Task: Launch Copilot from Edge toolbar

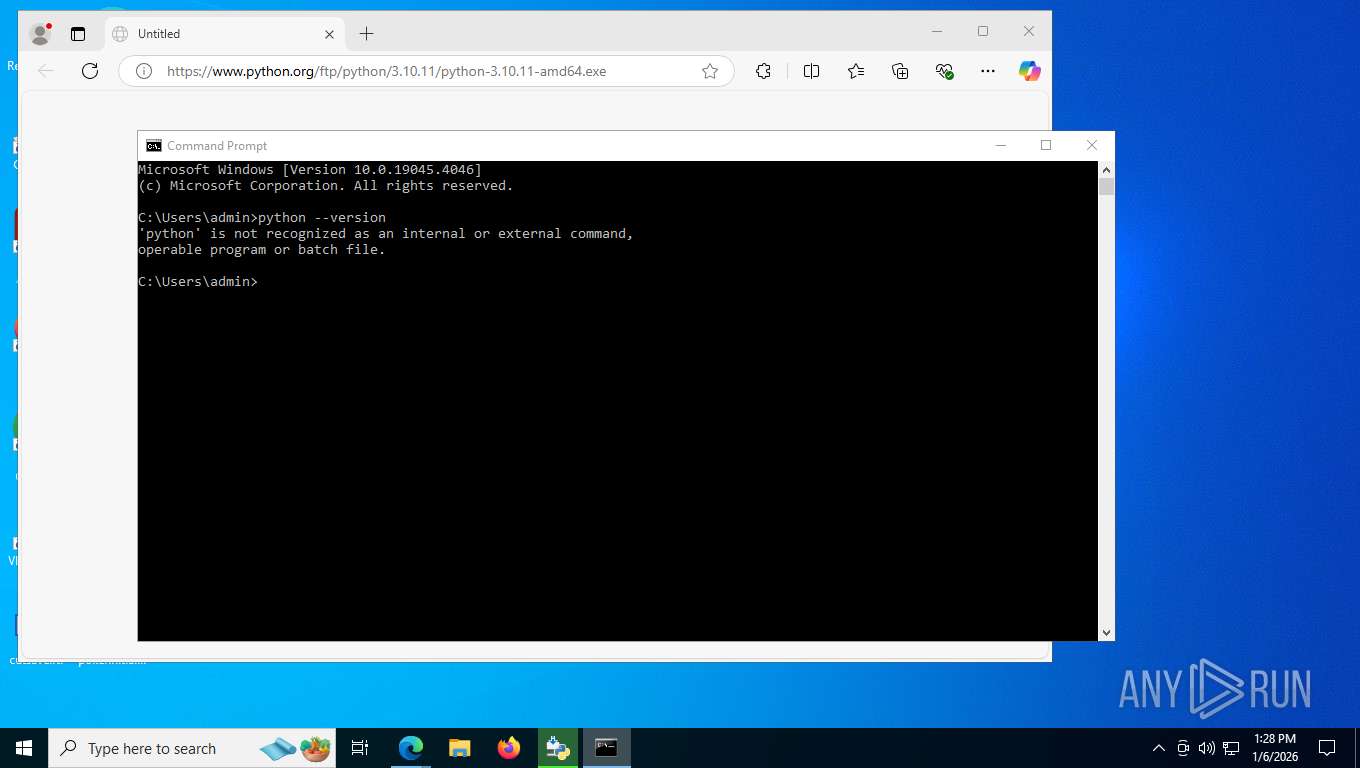Action: (1030, 71)
